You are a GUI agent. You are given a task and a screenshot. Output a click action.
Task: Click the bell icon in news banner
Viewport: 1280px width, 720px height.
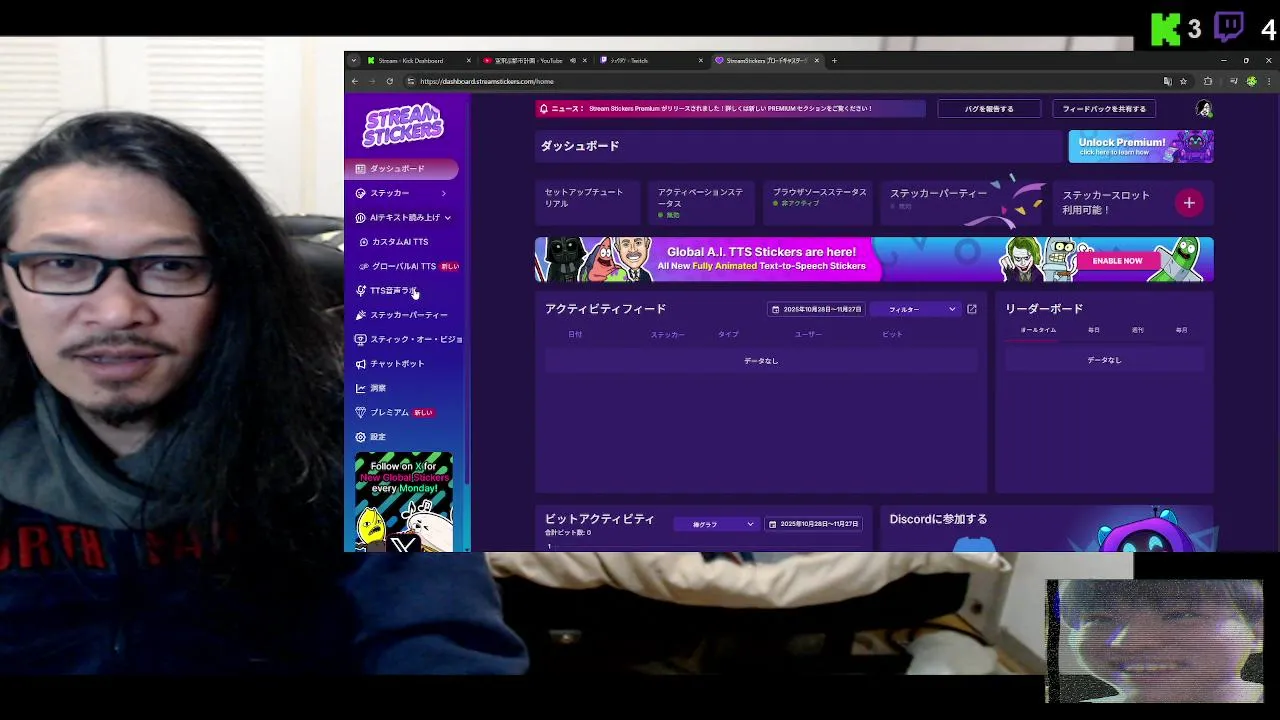(544, 109)
